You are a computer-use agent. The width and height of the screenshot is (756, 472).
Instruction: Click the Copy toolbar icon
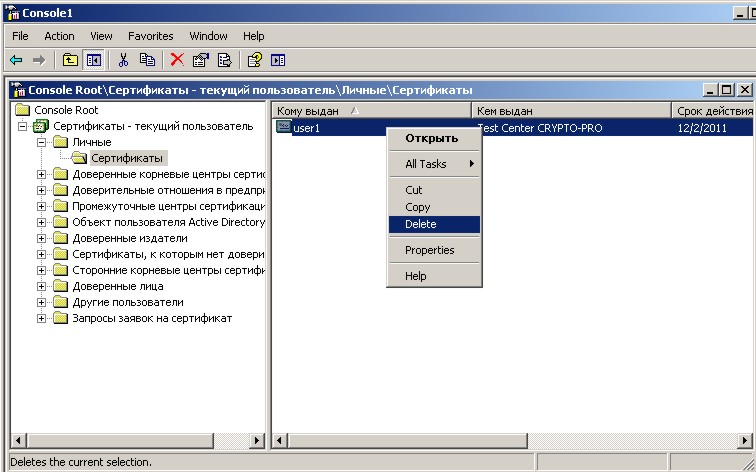pyautogui.click(x=147, y=60)
